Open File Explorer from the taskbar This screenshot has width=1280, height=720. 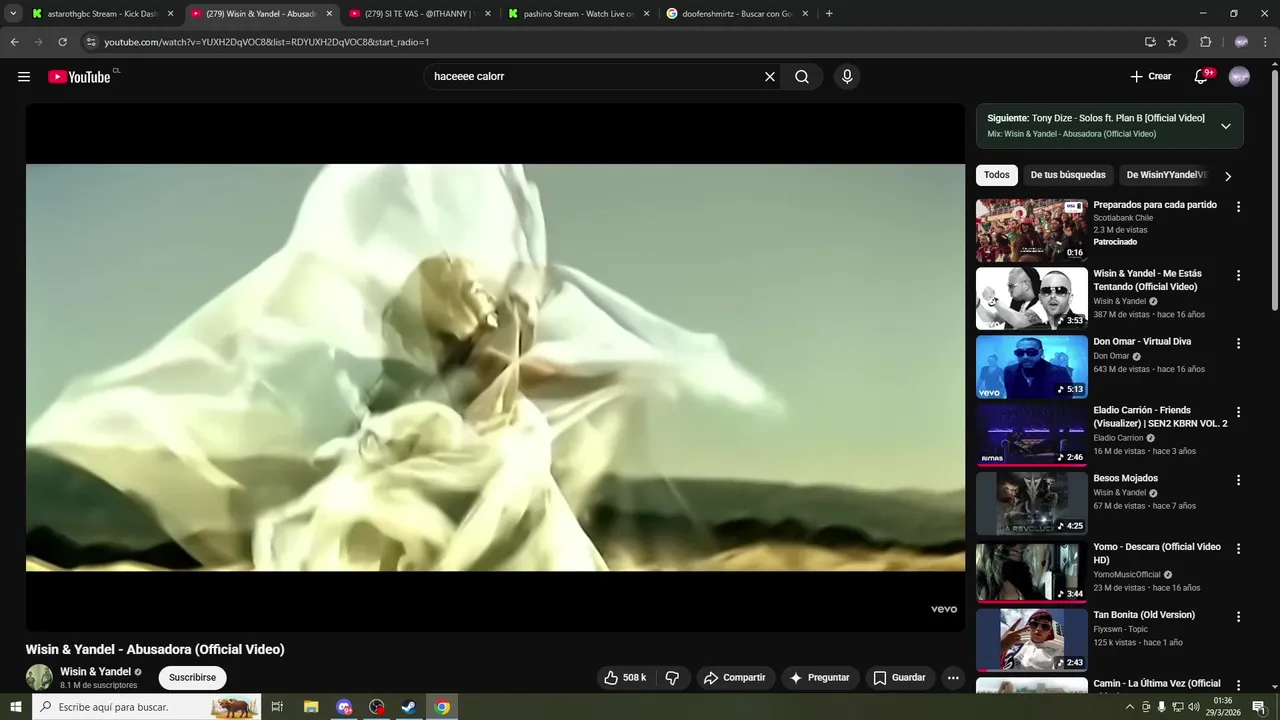point(311,707)
